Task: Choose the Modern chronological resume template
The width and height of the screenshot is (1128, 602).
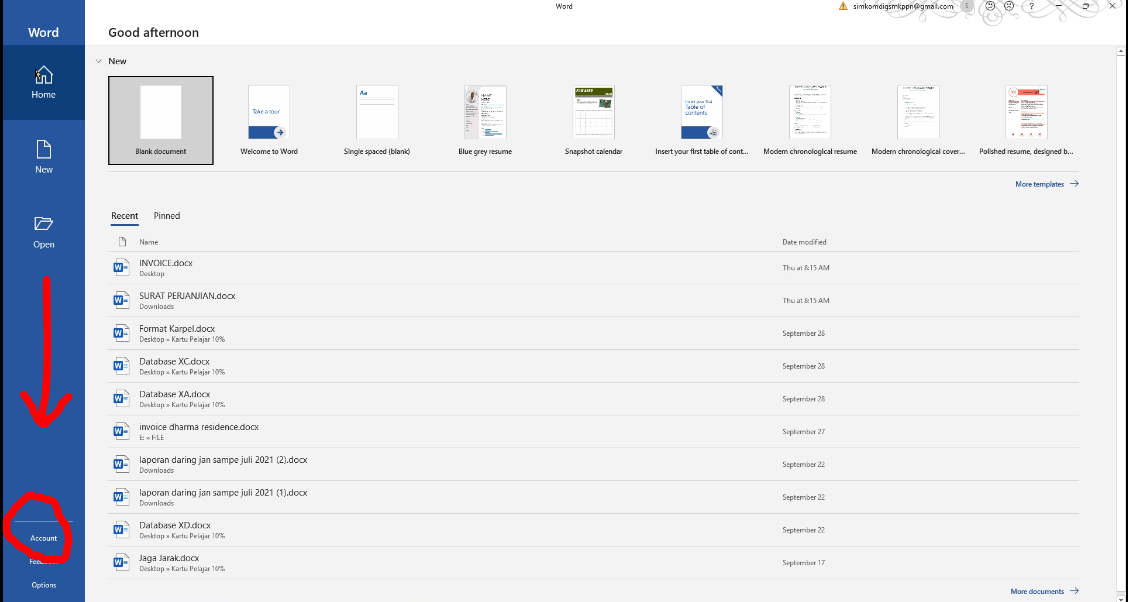Action: tap(810, 120)
